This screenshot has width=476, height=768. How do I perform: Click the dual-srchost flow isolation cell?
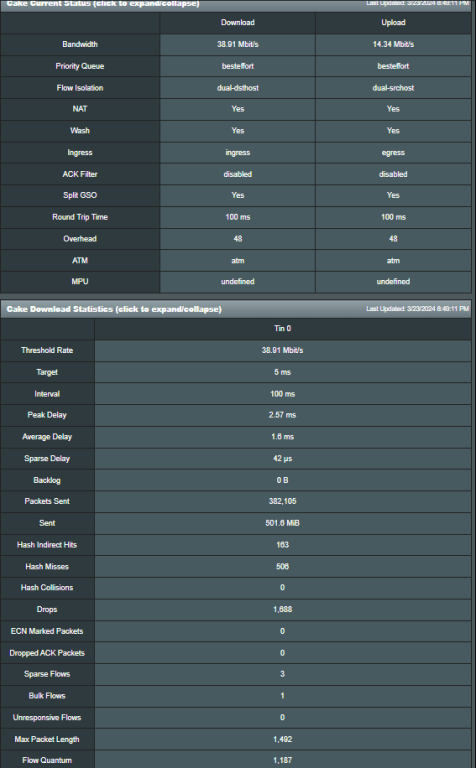click(x=393, y=88)
